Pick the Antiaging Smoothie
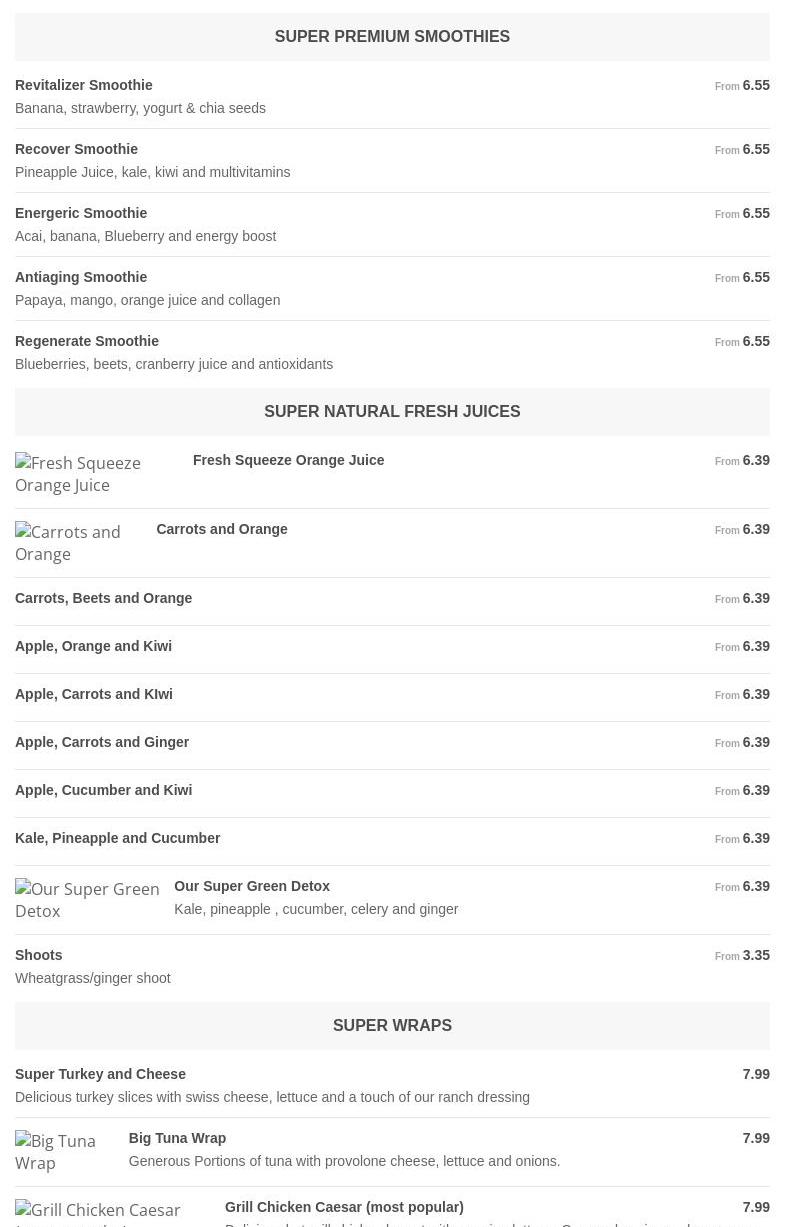Image resolution: width=785 pixels, height=1227 pixels. (x=81, y=277)
